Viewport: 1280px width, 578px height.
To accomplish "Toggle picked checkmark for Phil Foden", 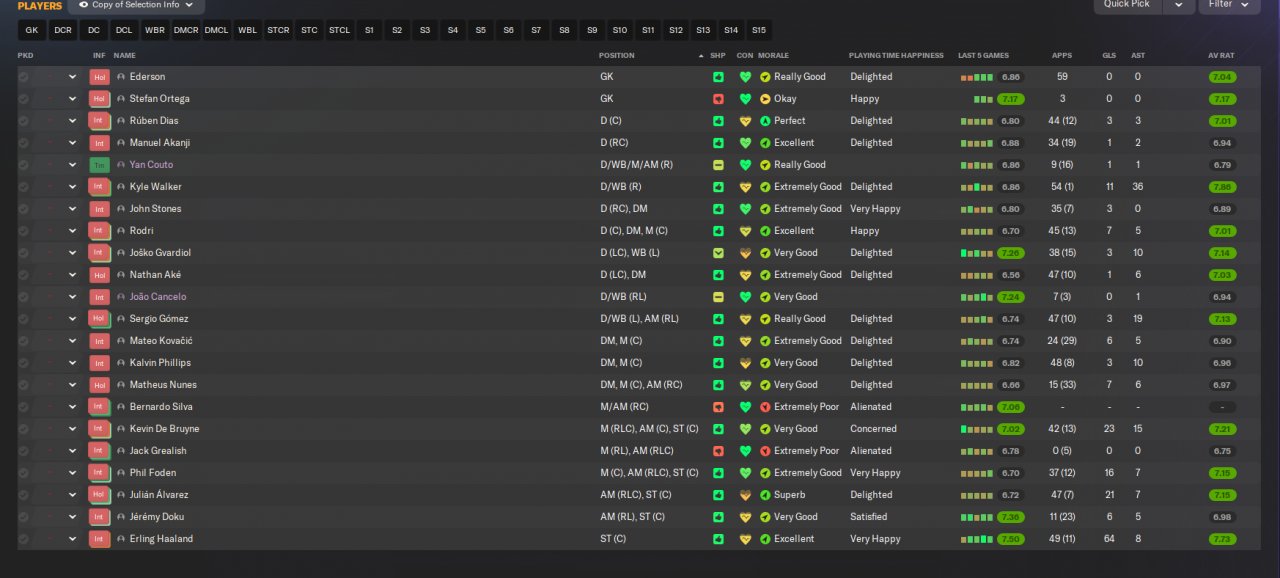I will pyautogui.click(x=24, y=473).
